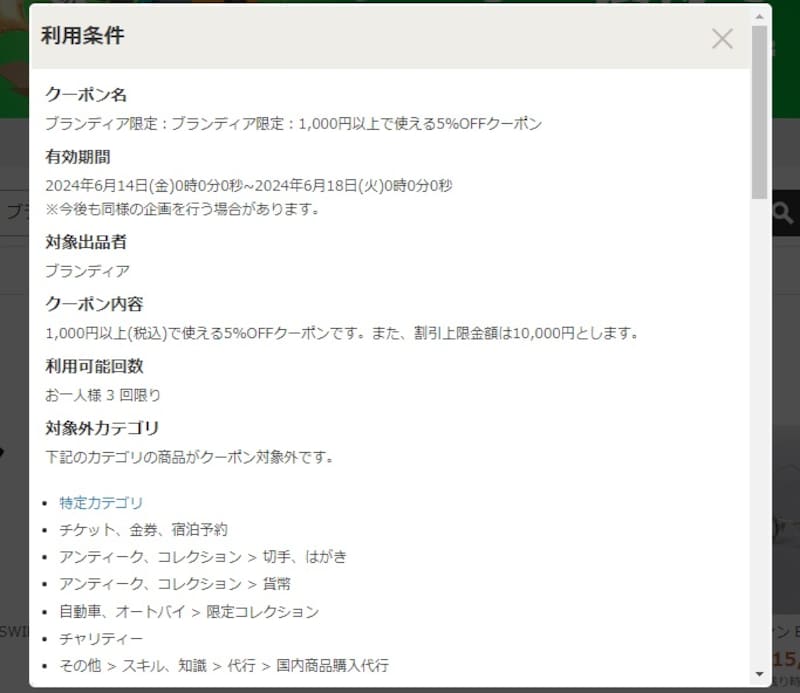Click the 対象出品者 heading

point(85,242)
